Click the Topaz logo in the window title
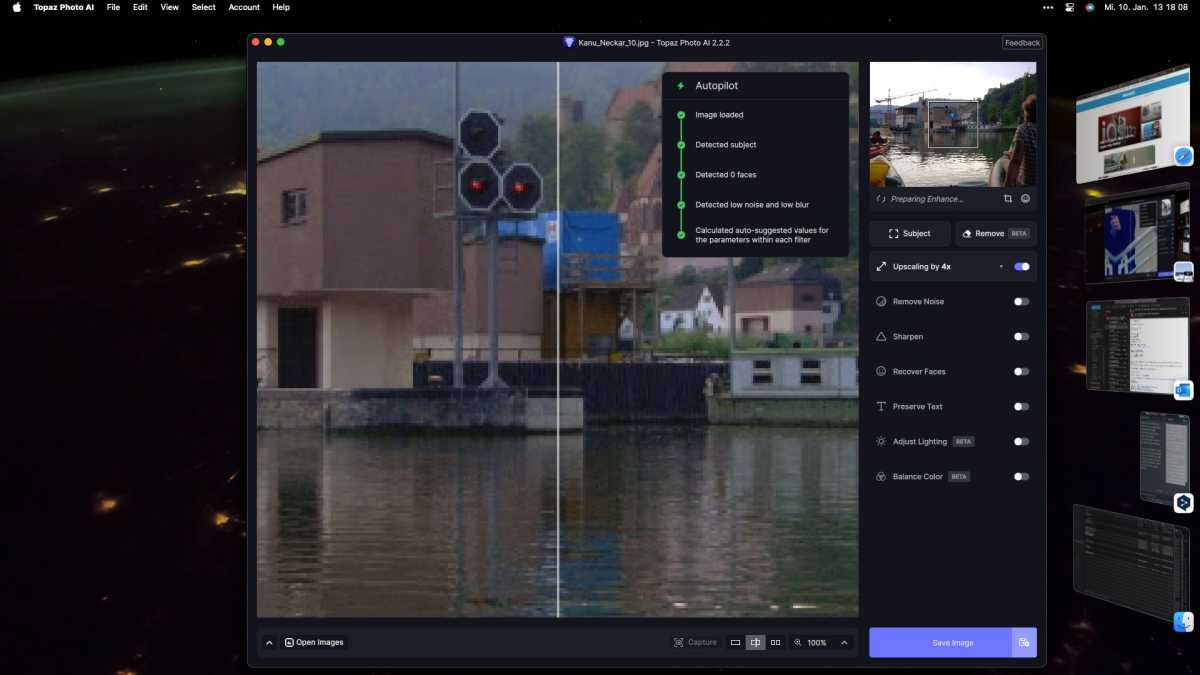The height and width of the screenshot is (675, 1200). coord(569,43)
